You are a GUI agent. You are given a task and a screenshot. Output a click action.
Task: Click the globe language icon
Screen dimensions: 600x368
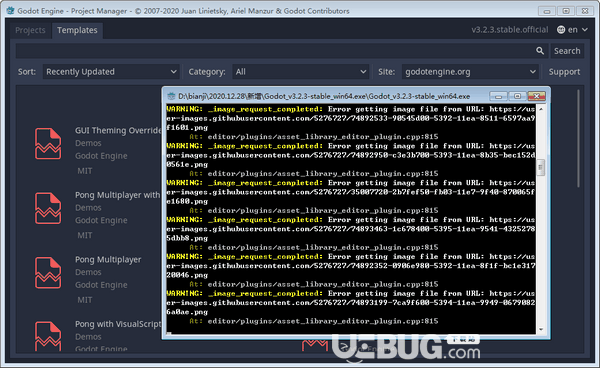pyautogui.click(x=561, y=29)
